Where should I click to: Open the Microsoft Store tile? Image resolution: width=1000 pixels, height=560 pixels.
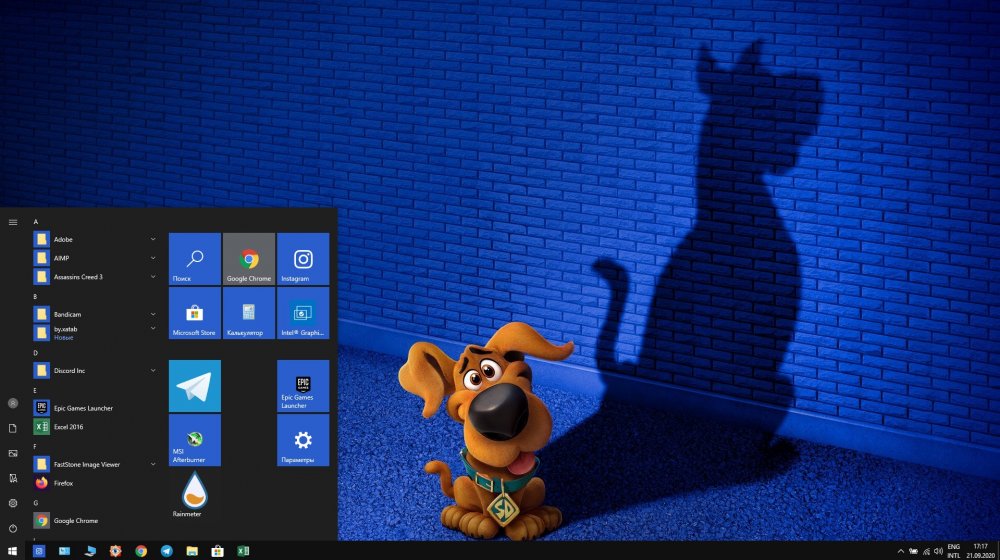pos(195,313)
